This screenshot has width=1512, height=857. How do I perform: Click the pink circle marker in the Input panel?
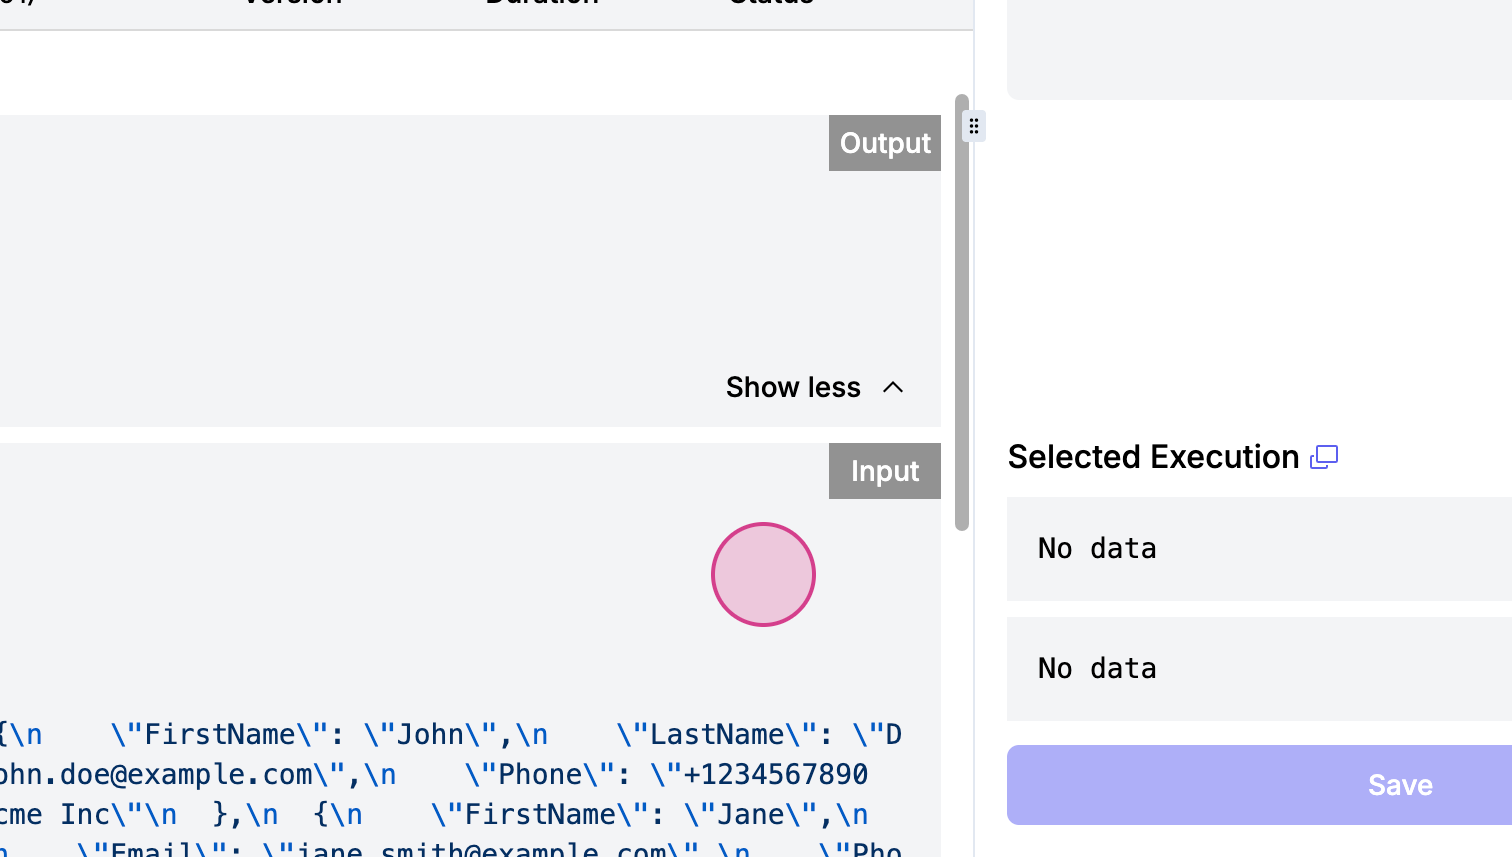tap(763, 575)
